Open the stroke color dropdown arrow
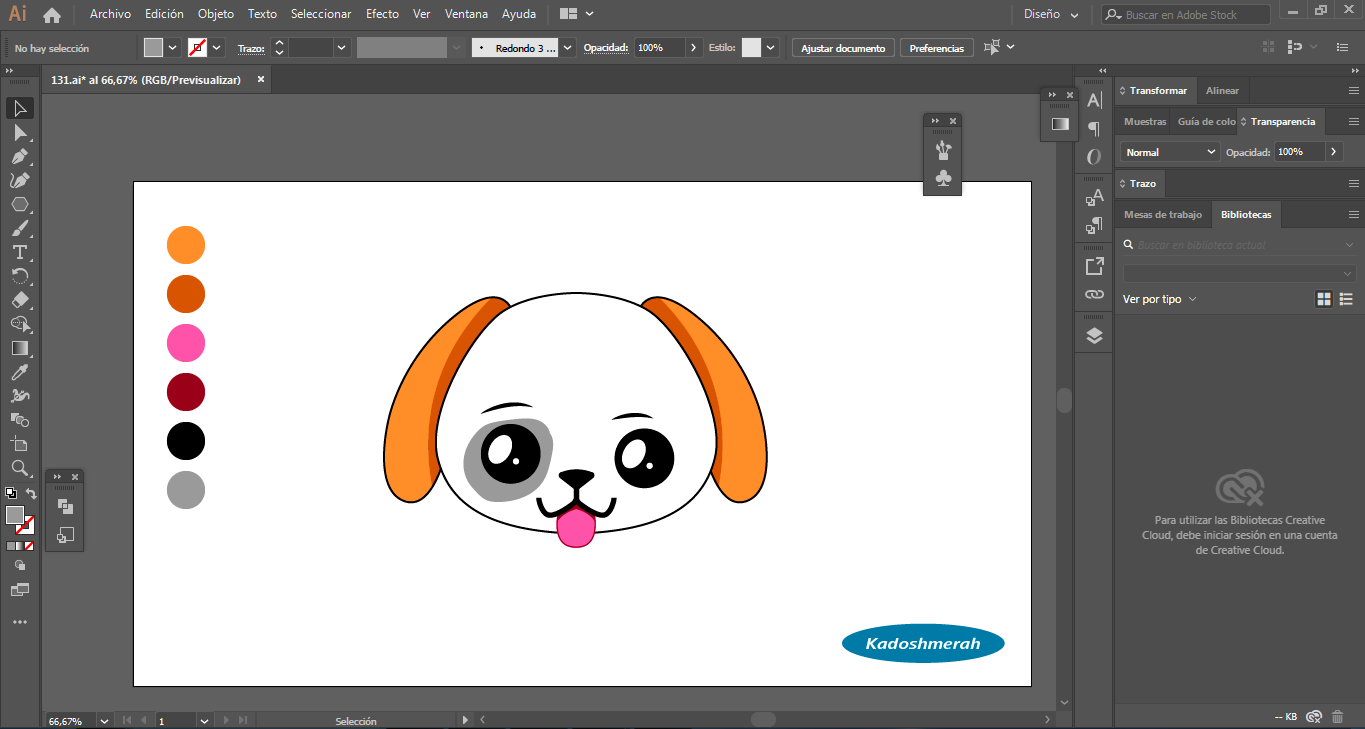This screenshot has width=1365, height=729. coord(217,48)
